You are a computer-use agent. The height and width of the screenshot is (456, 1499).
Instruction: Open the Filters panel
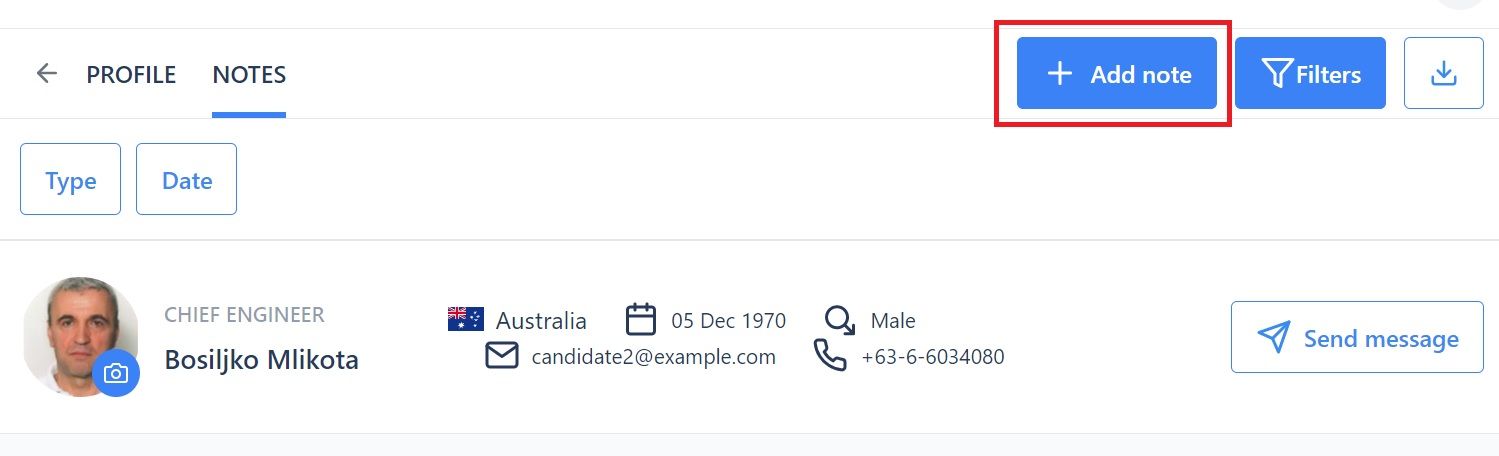(1310, 73)
